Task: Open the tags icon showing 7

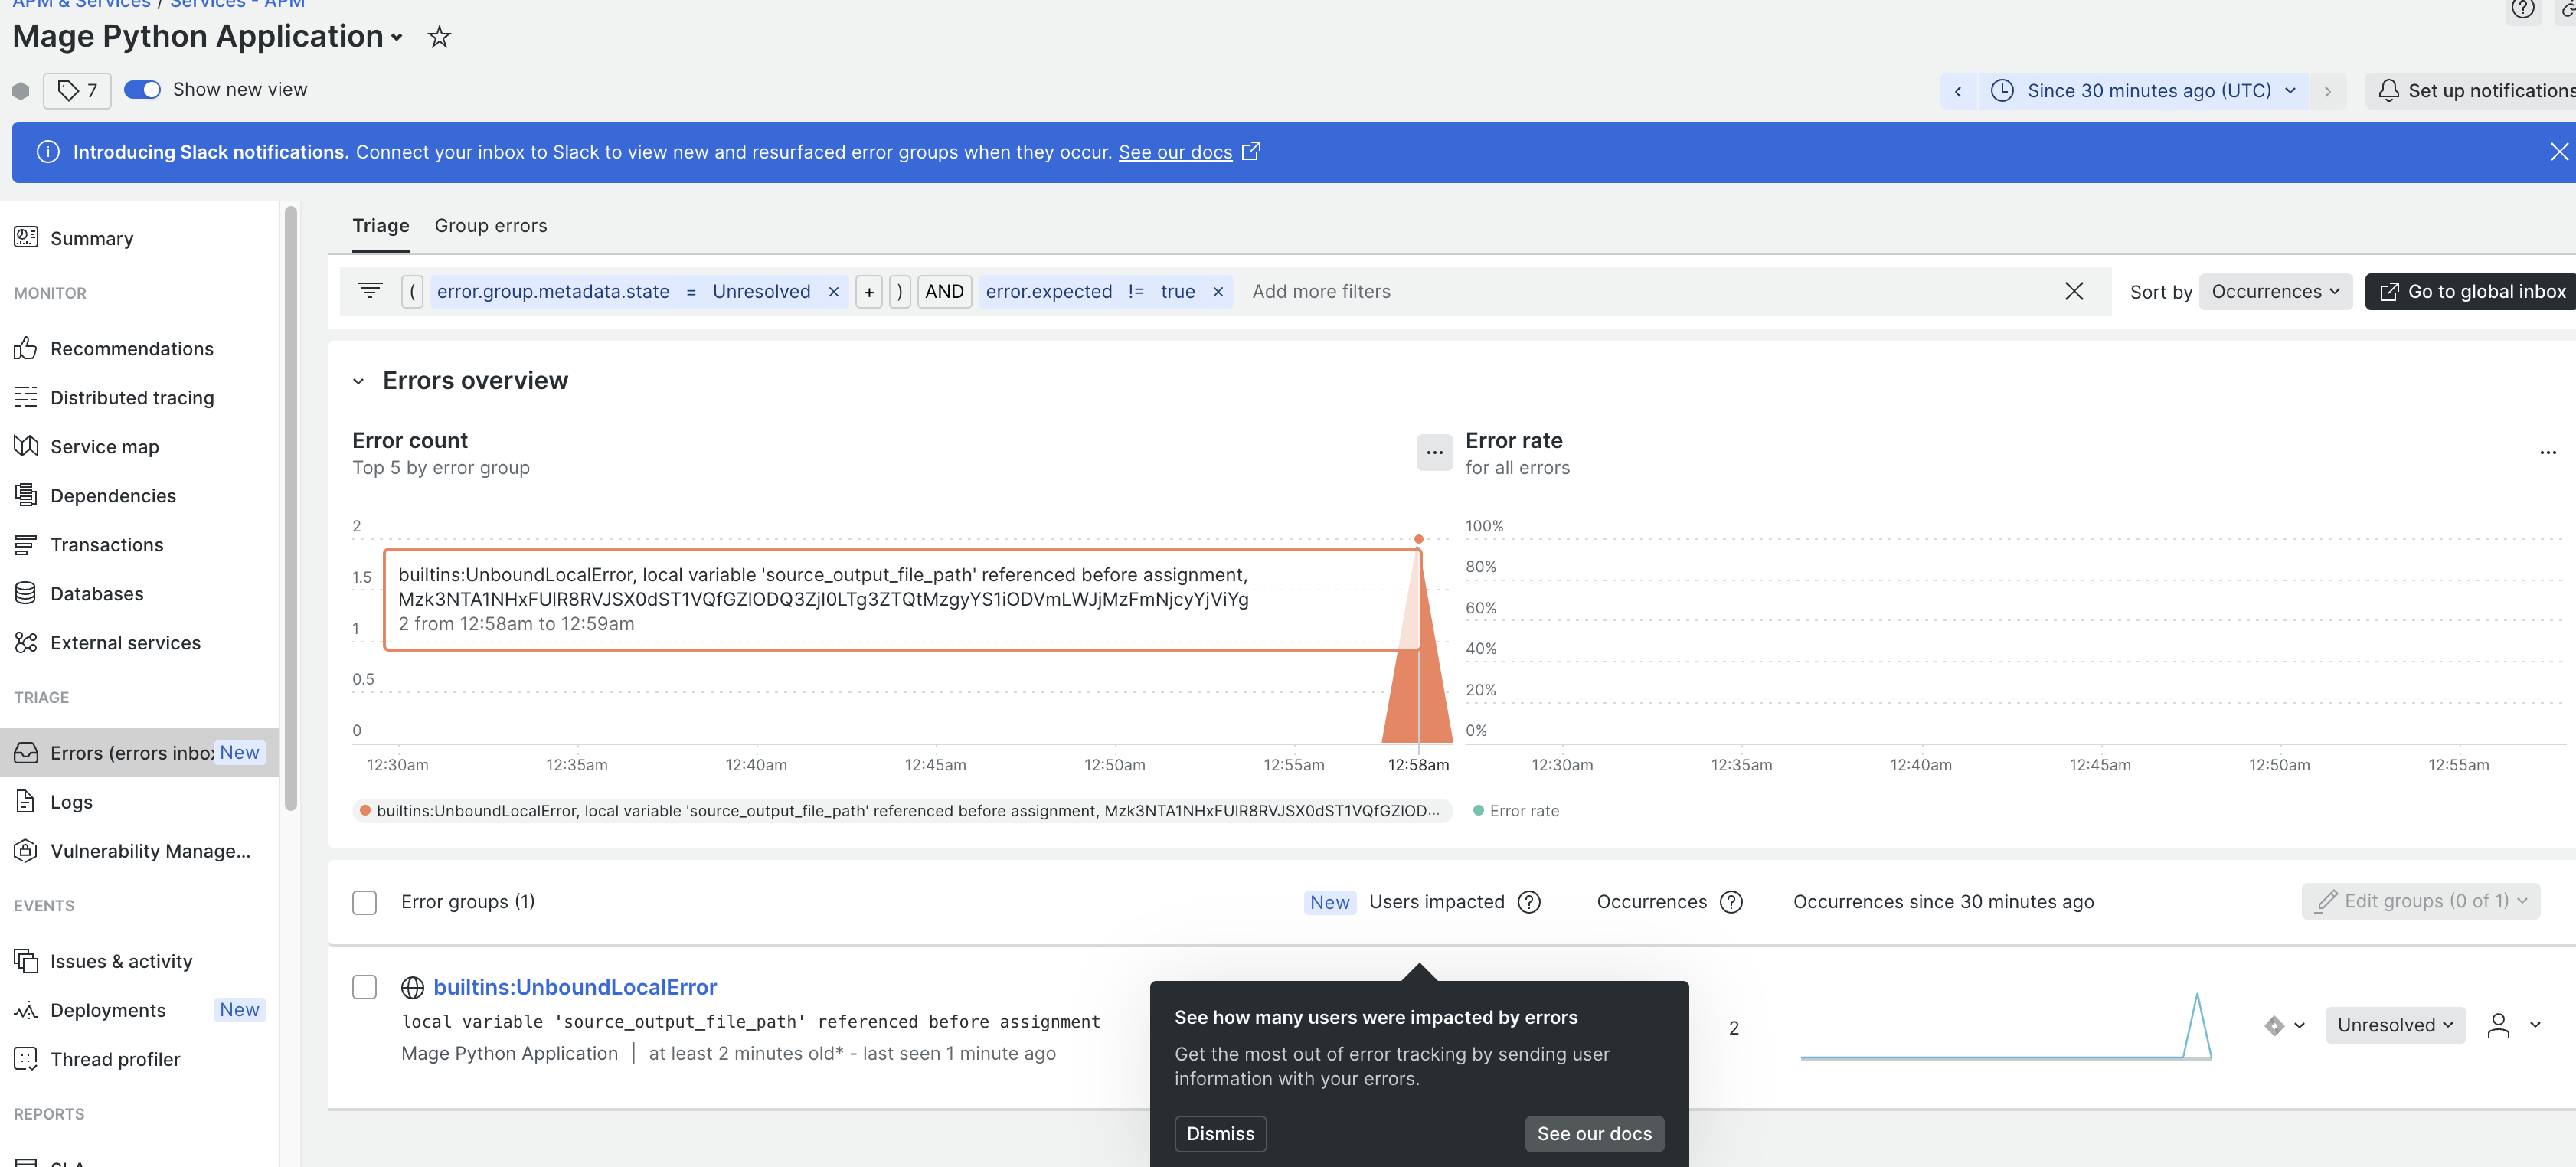Action: [x=77, y=90]
